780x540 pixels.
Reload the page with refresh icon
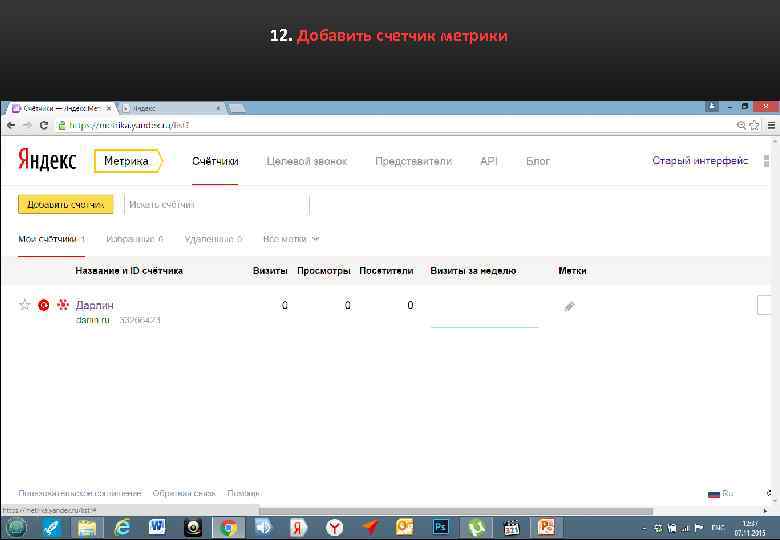tap(44, 125)
